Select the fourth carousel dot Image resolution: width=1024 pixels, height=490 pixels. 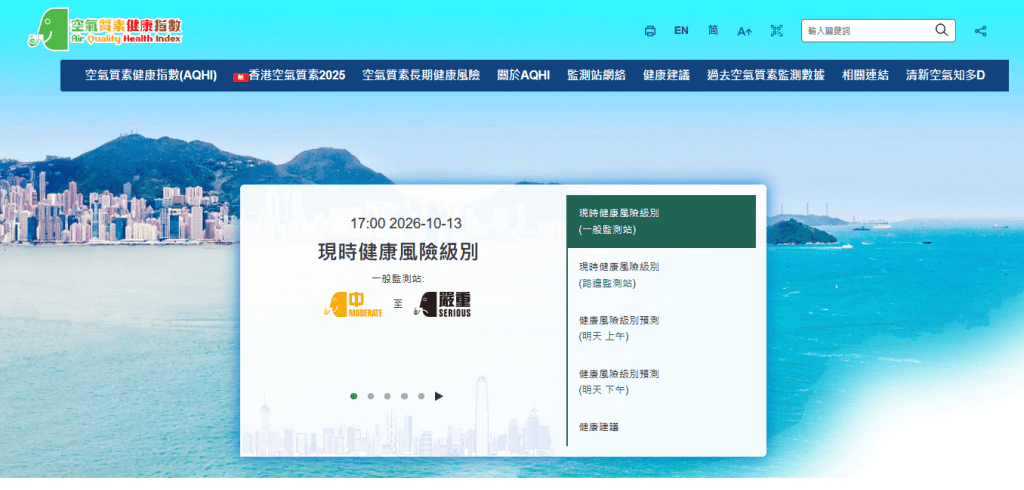(x=404, y=396)
